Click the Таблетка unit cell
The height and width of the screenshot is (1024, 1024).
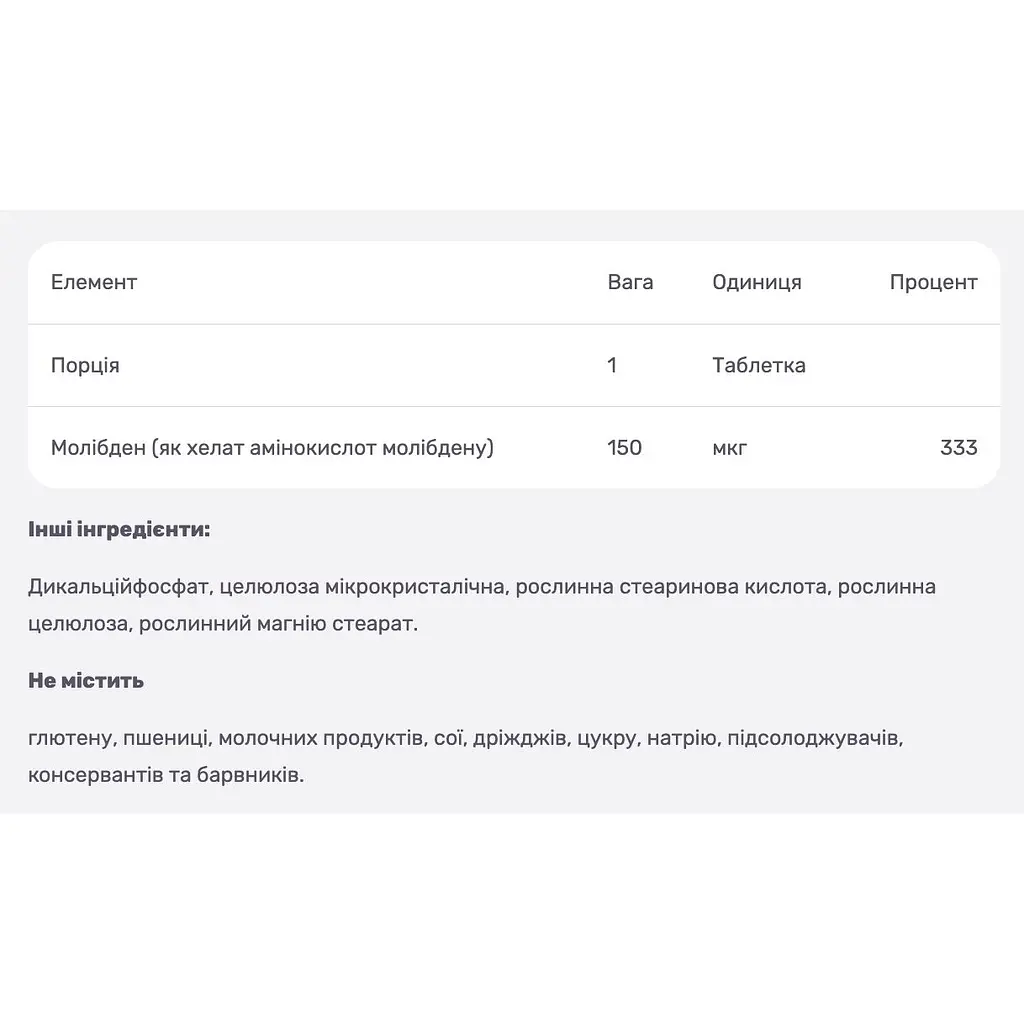(759, 365)
